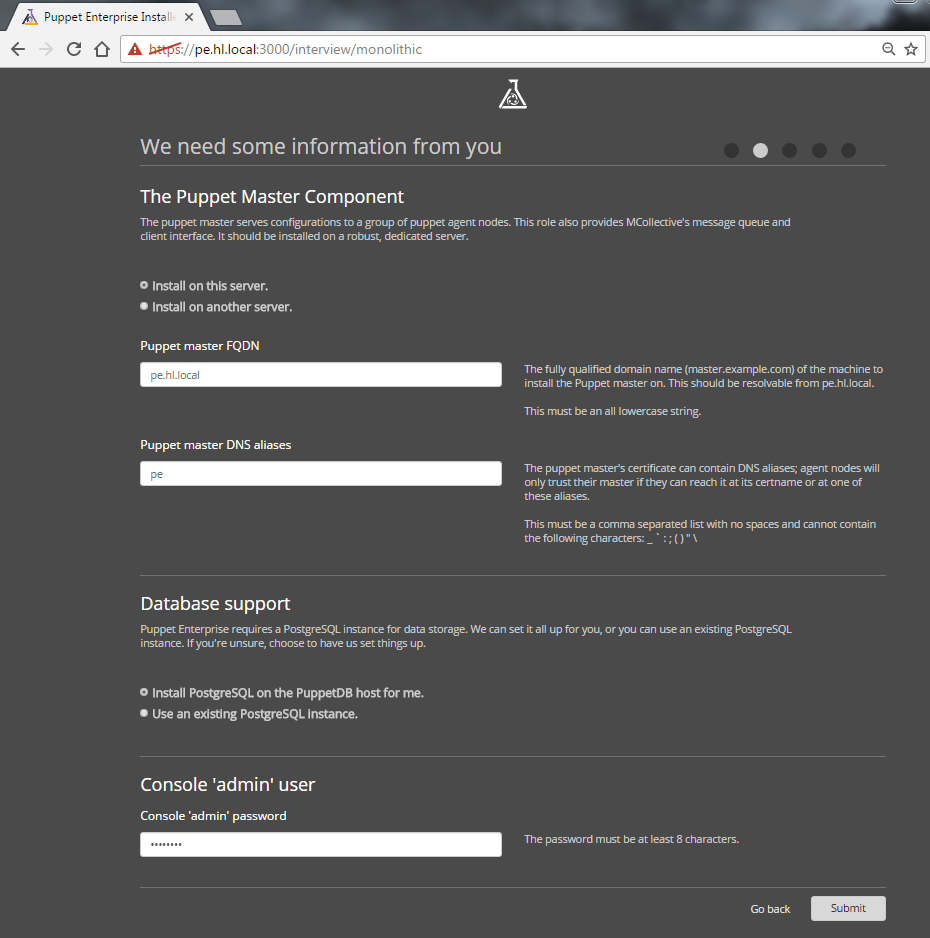Click the 'Database support' heading
Image resolution: width=930 pixels, height=938 pixels.
click(x=215, y=604)
